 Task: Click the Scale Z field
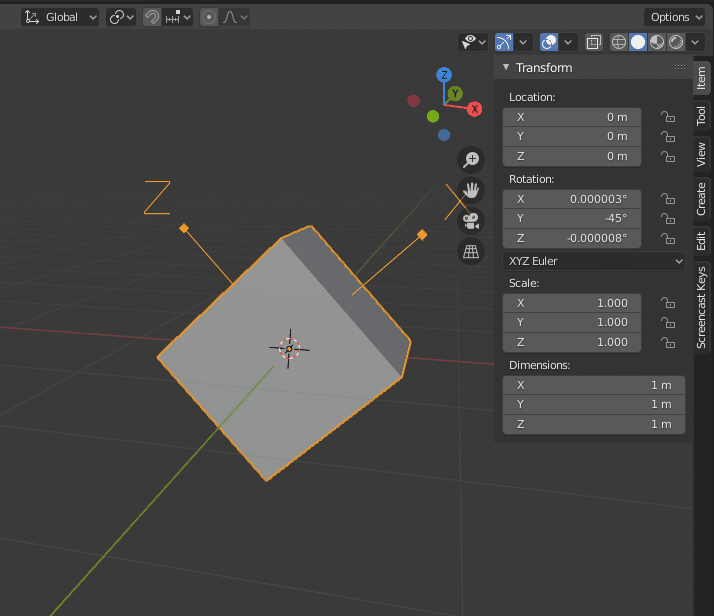572,342
